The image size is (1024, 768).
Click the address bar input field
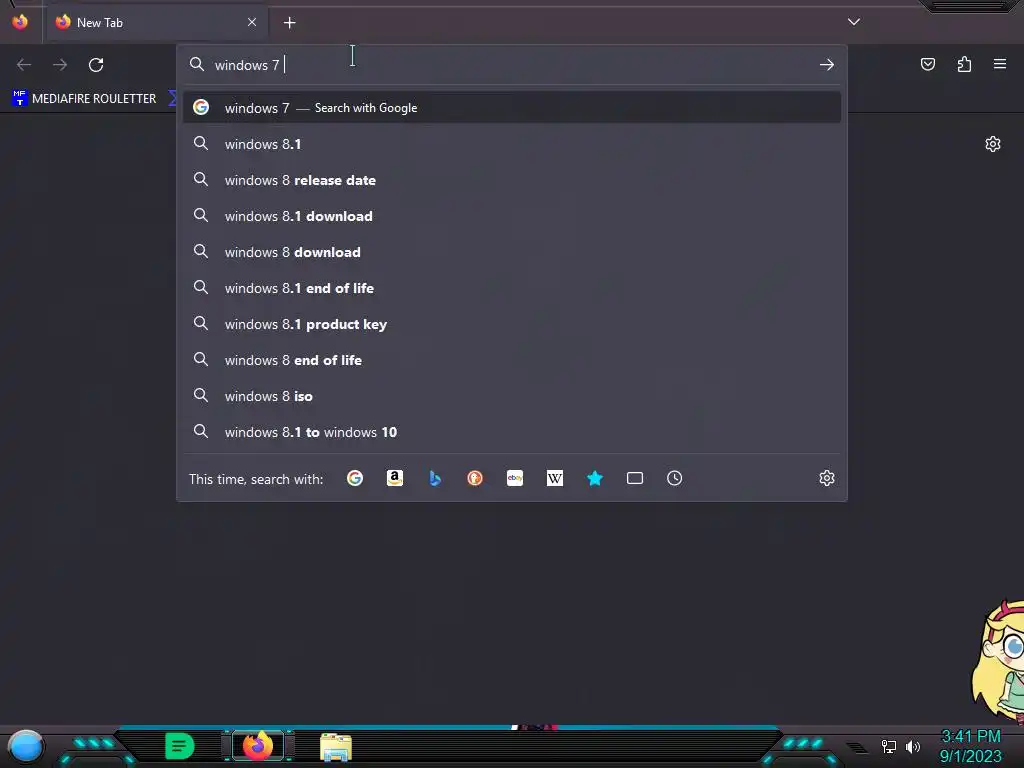512,65
